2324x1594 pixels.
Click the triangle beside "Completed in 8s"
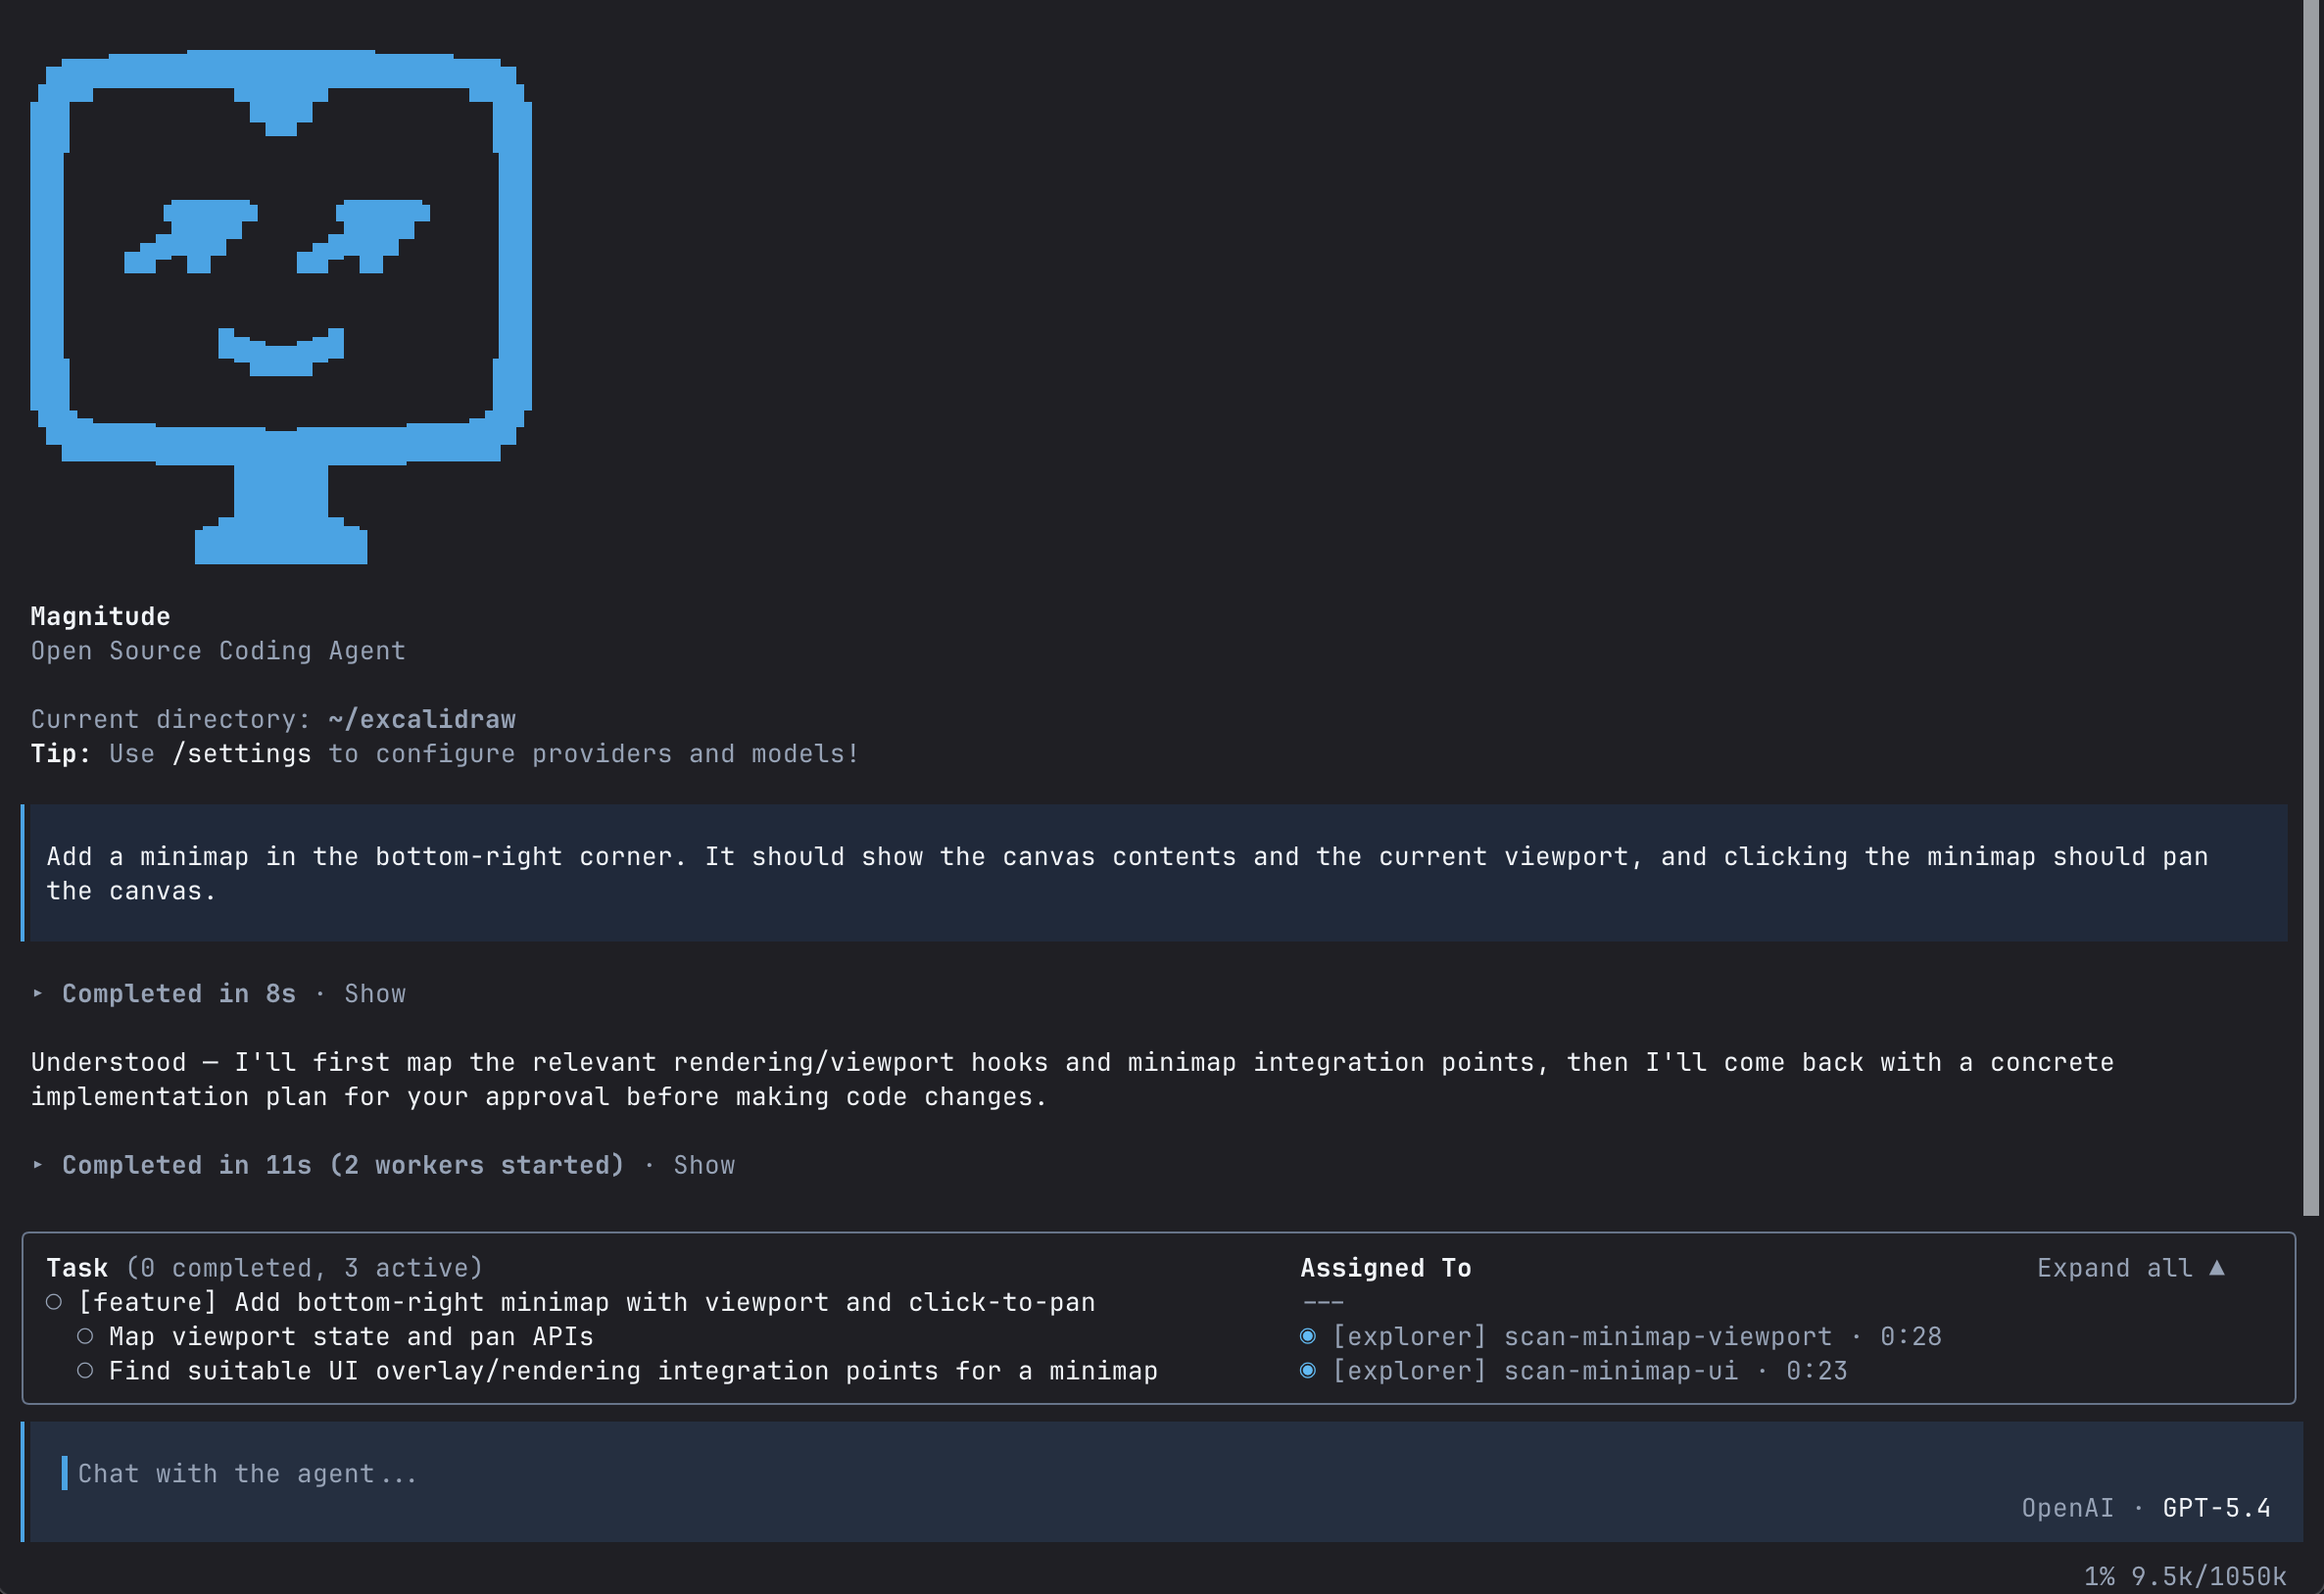click(x=37, y=995)
